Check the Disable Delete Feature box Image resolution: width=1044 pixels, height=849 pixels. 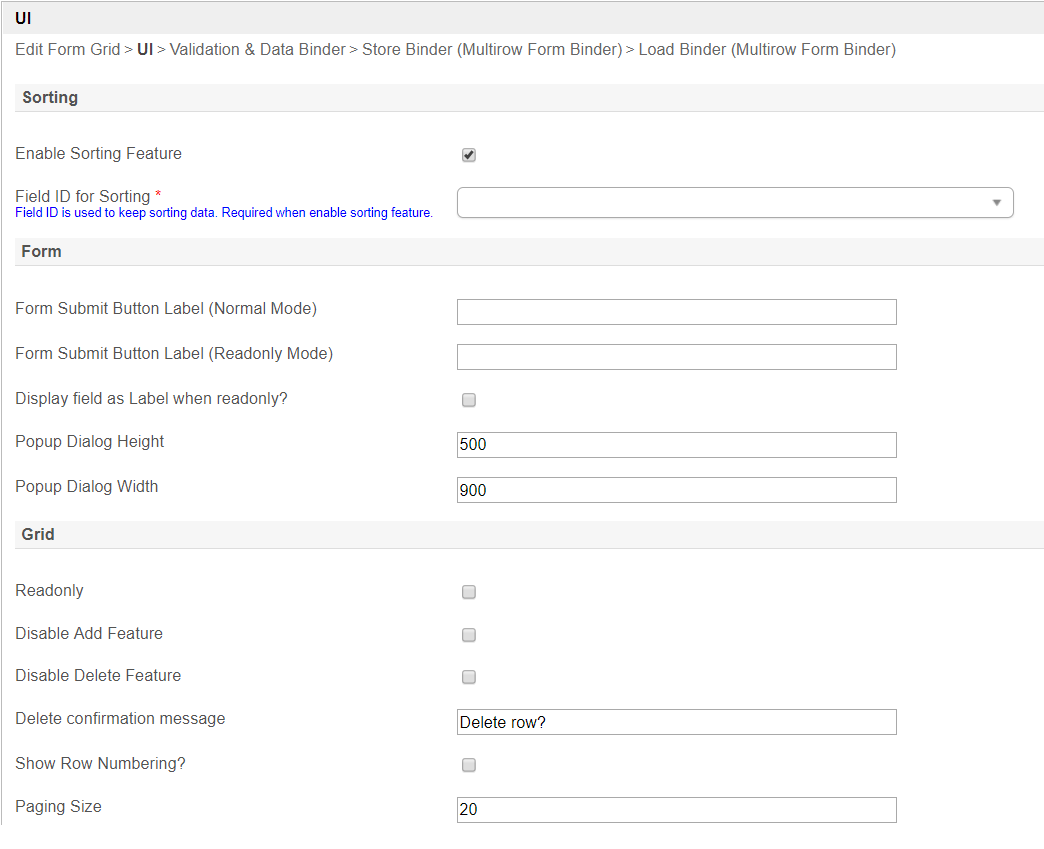(x=469, y=677)
